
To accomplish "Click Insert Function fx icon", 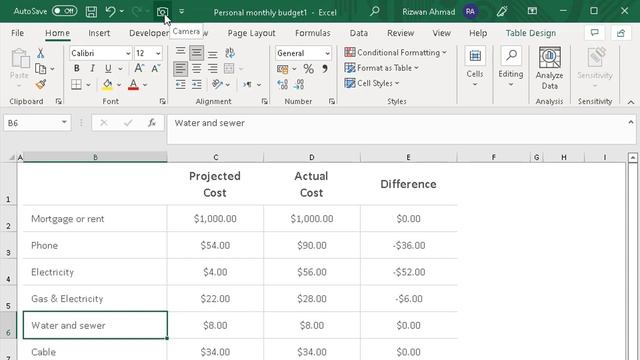I will tap(152, 122).
